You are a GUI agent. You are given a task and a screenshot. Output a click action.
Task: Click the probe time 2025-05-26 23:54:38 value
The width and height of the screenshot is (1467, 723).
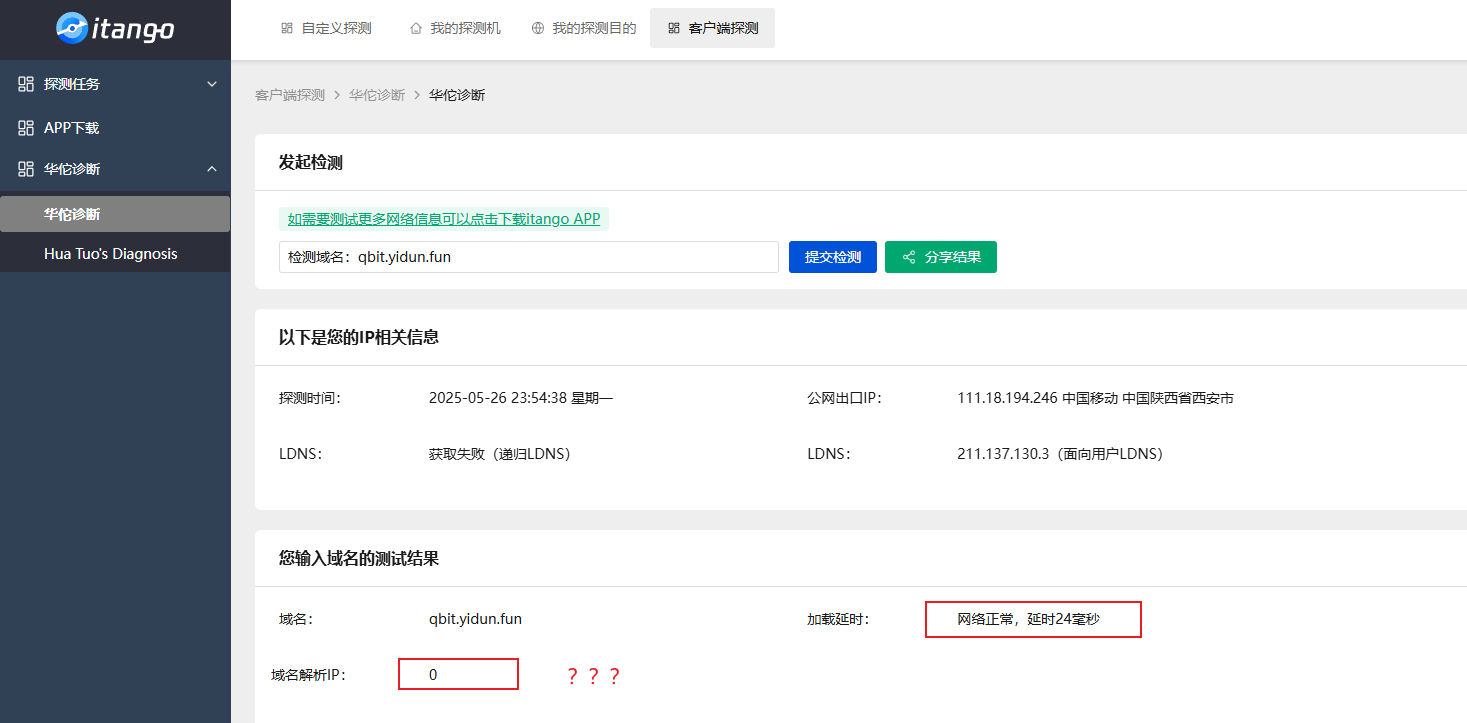[x=521, y=398]
